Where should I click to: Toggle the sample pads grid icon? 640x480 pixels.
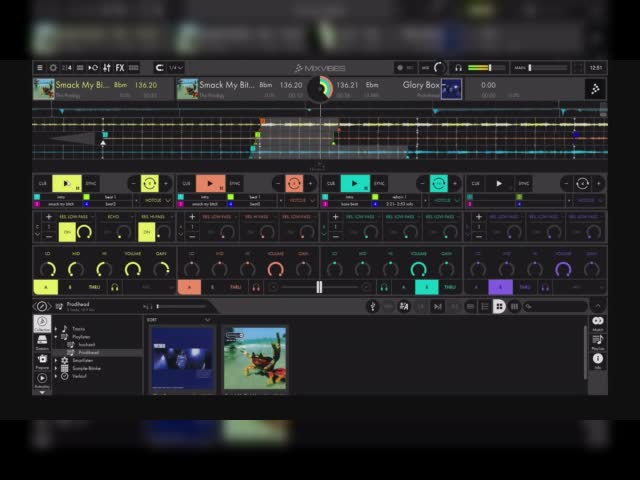click(134, 68)
